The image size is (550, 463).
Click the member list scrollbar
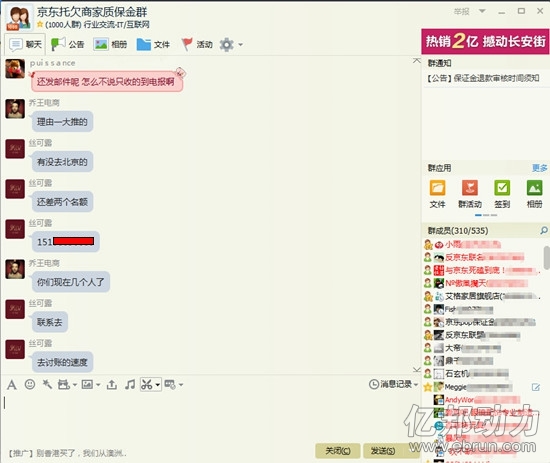coord(546,257)
